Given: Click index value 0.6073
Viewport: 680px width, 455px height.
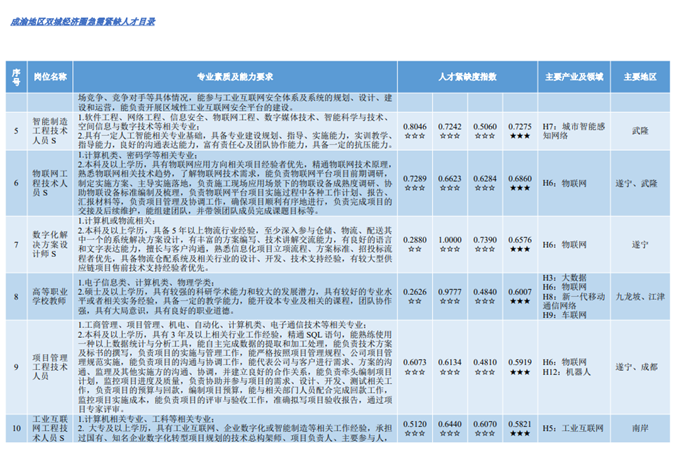Looking at the screenshot, I should 415,362.
